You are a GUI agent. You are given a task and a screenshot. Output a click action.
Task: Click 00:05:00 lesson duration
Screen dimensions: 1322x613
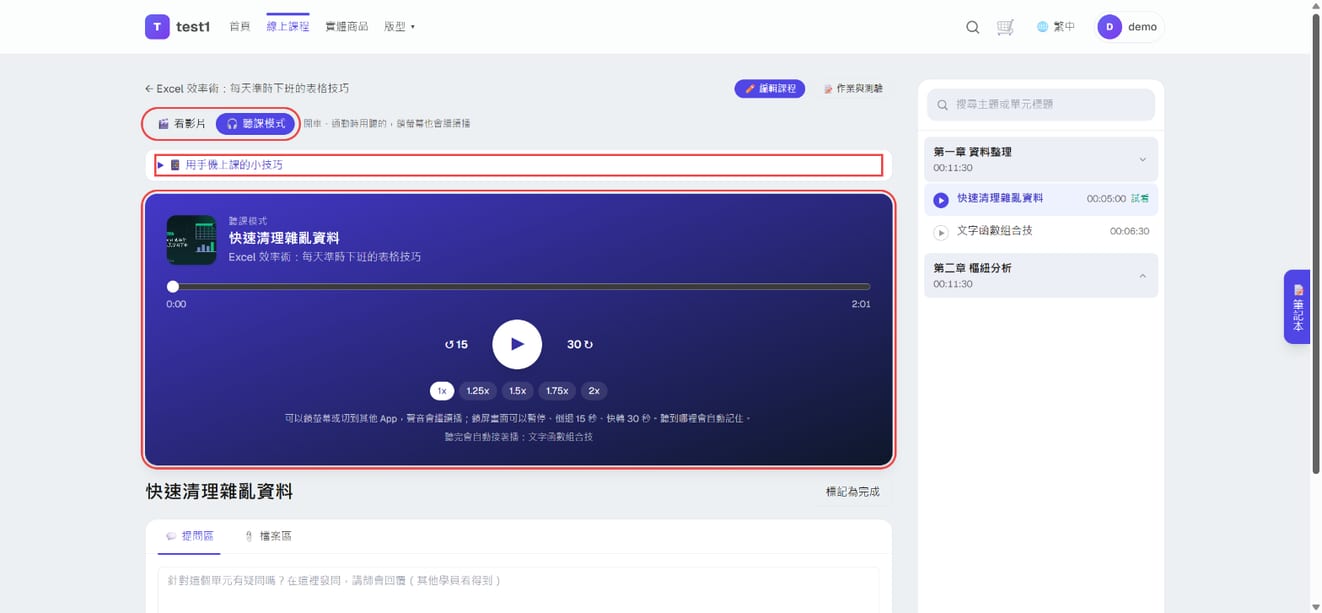tap(1106, 199)
